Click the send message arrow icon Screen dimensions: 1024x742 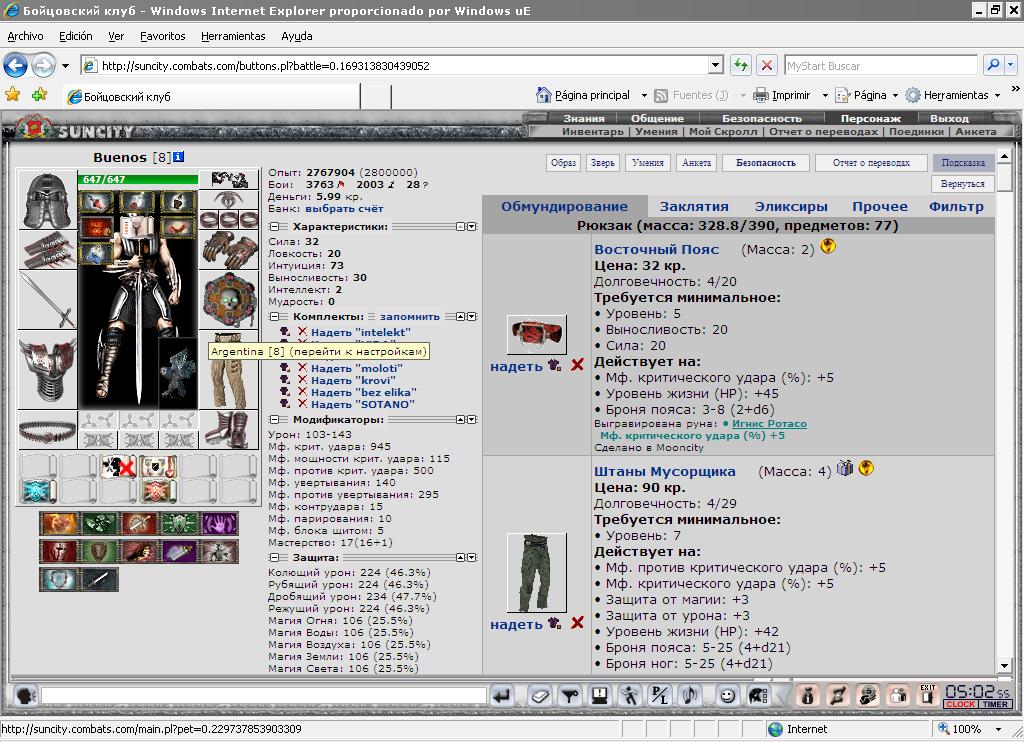click(x=502, y=696)
